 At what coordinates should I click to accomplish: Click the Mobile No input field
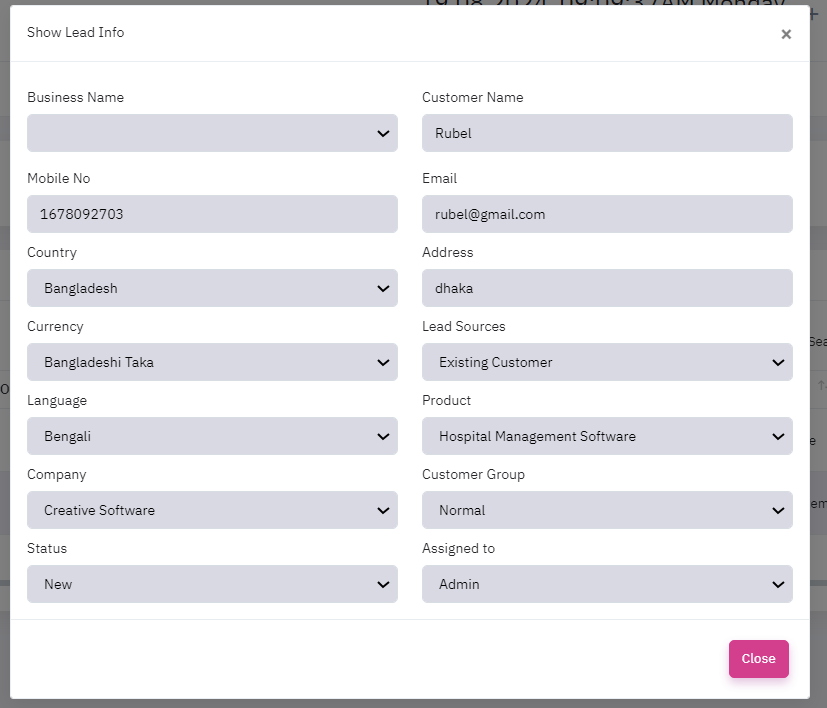pos(212,214)
